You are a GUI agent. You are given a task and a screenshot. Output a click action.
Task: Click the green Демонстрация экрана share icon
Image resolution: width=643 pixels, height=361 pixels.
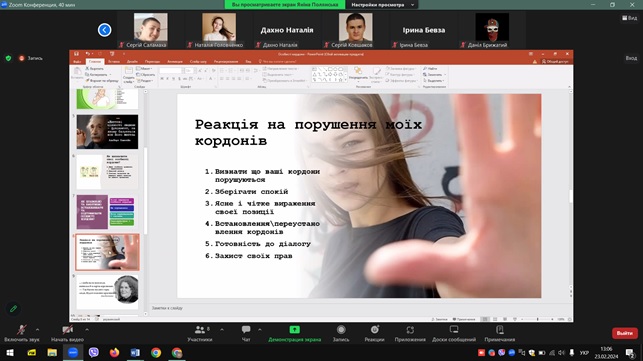(294, 329)
